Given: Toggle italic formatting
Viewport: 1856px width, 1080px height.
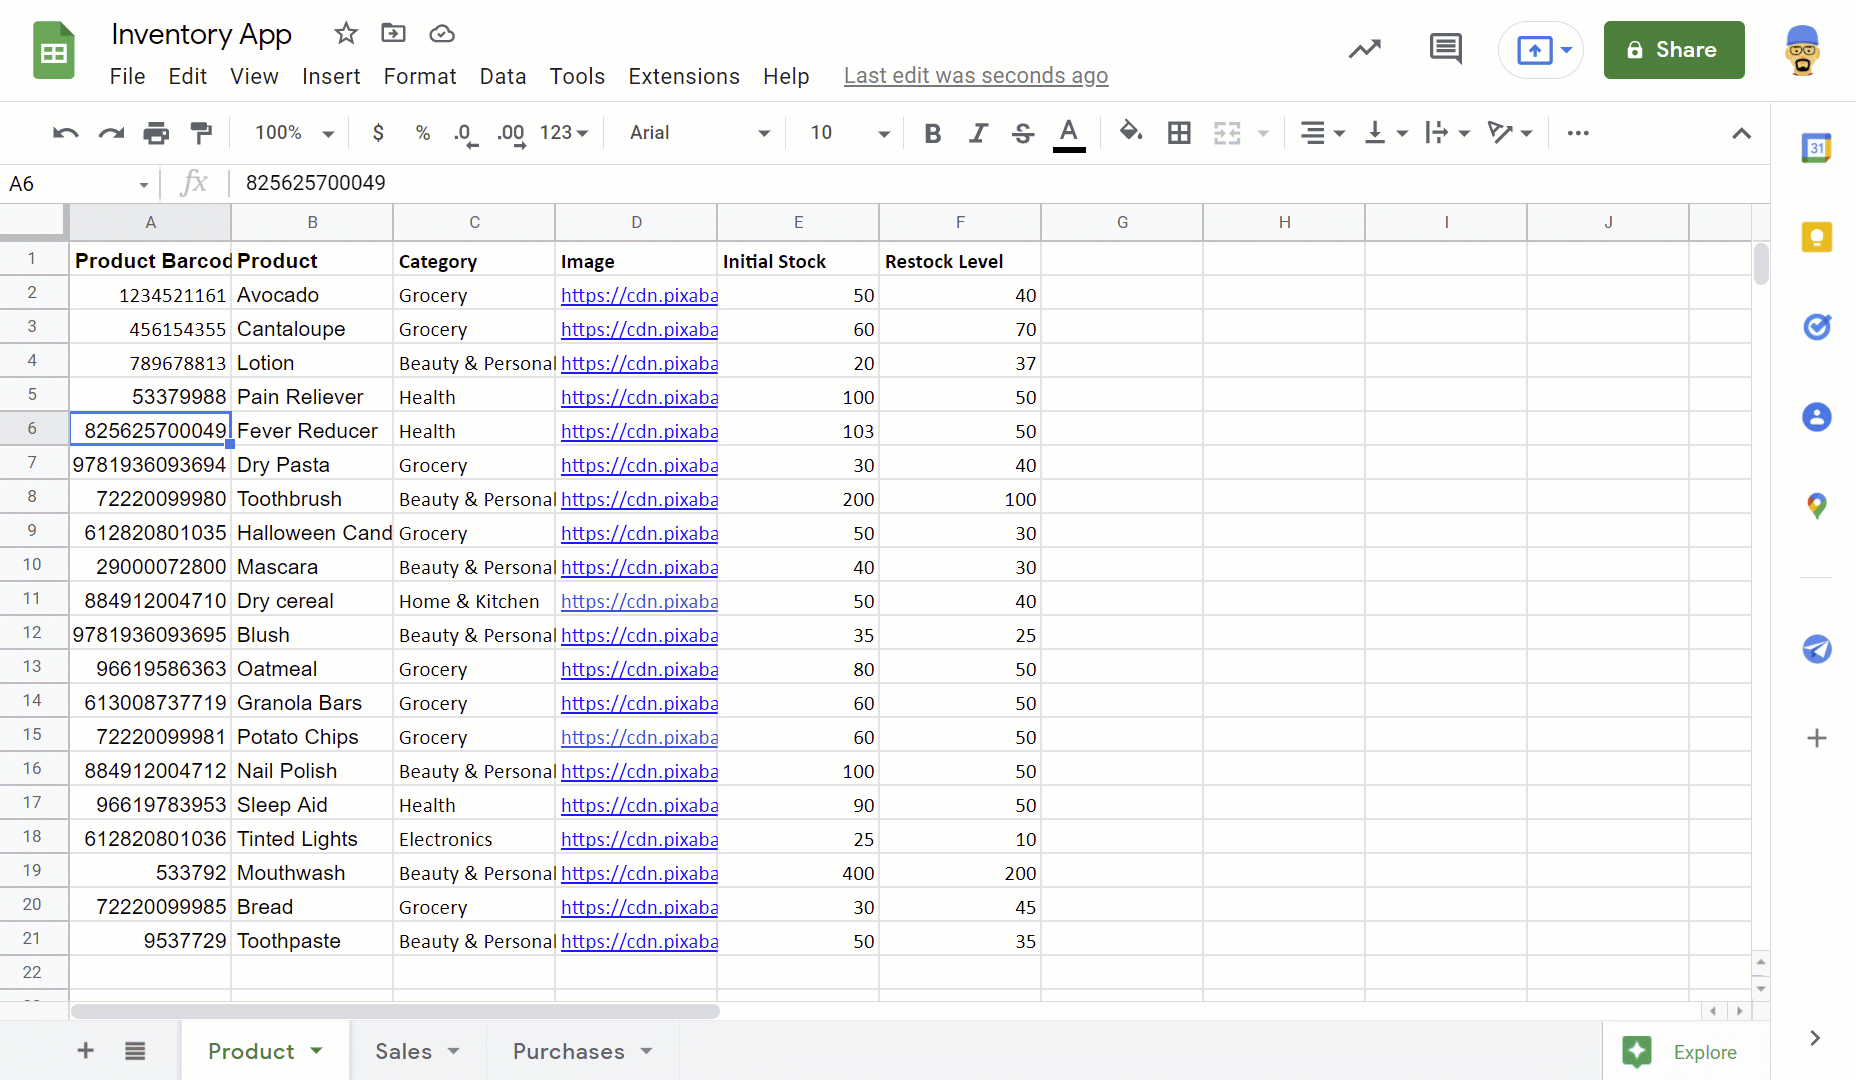Looking at the screenshot, I should click(978, 133).
